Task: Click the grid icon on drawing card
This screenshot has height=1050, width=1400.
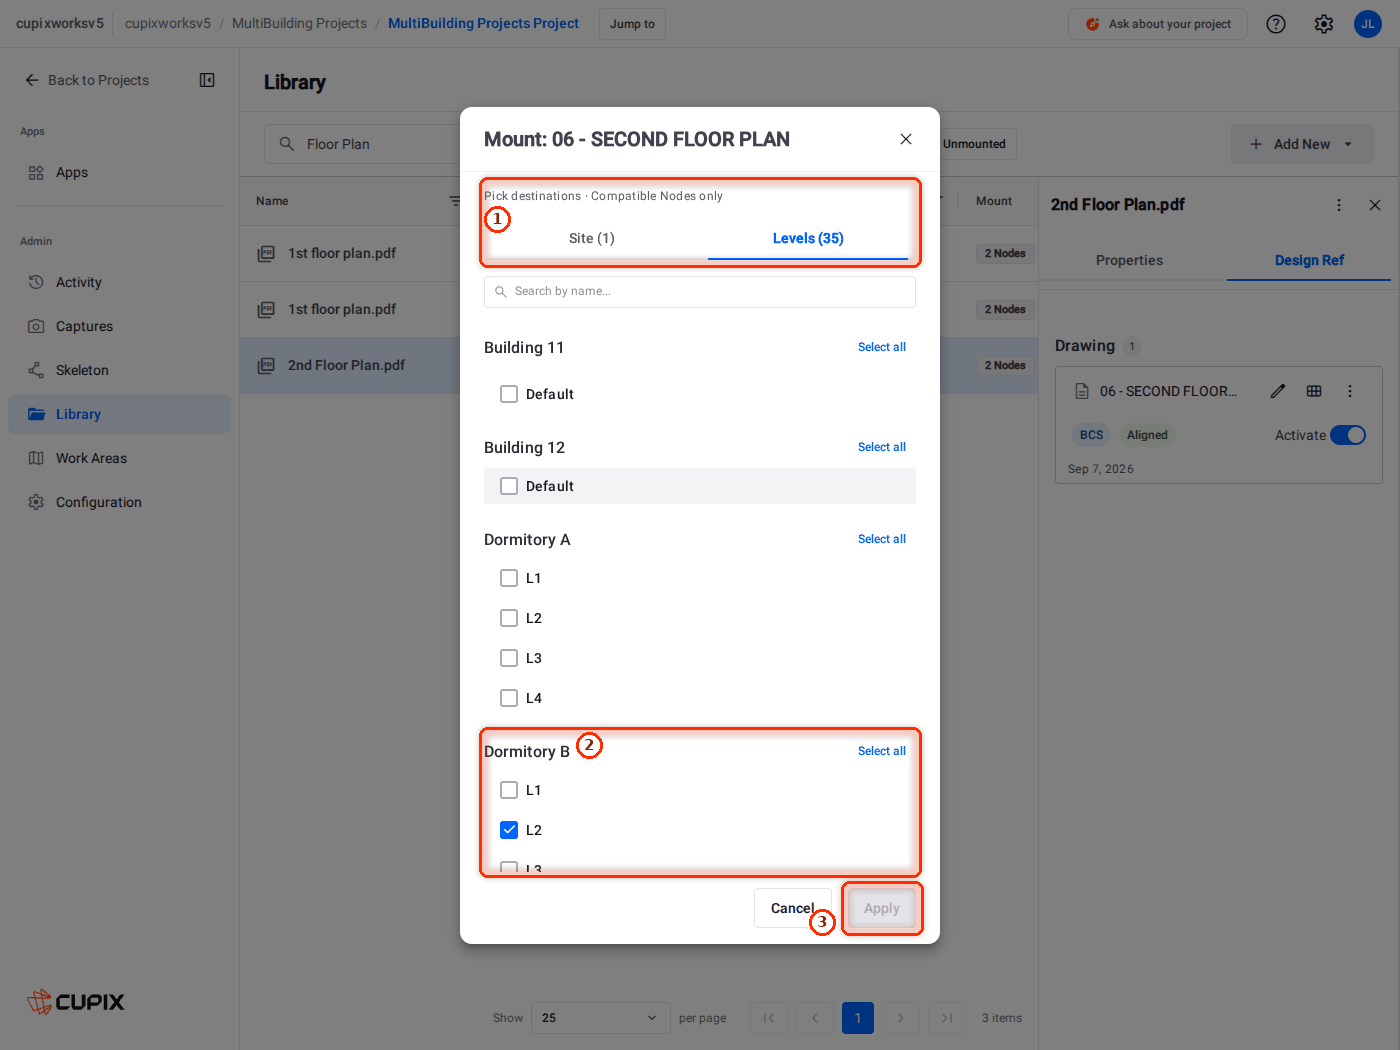Action: click(1314, 391)
